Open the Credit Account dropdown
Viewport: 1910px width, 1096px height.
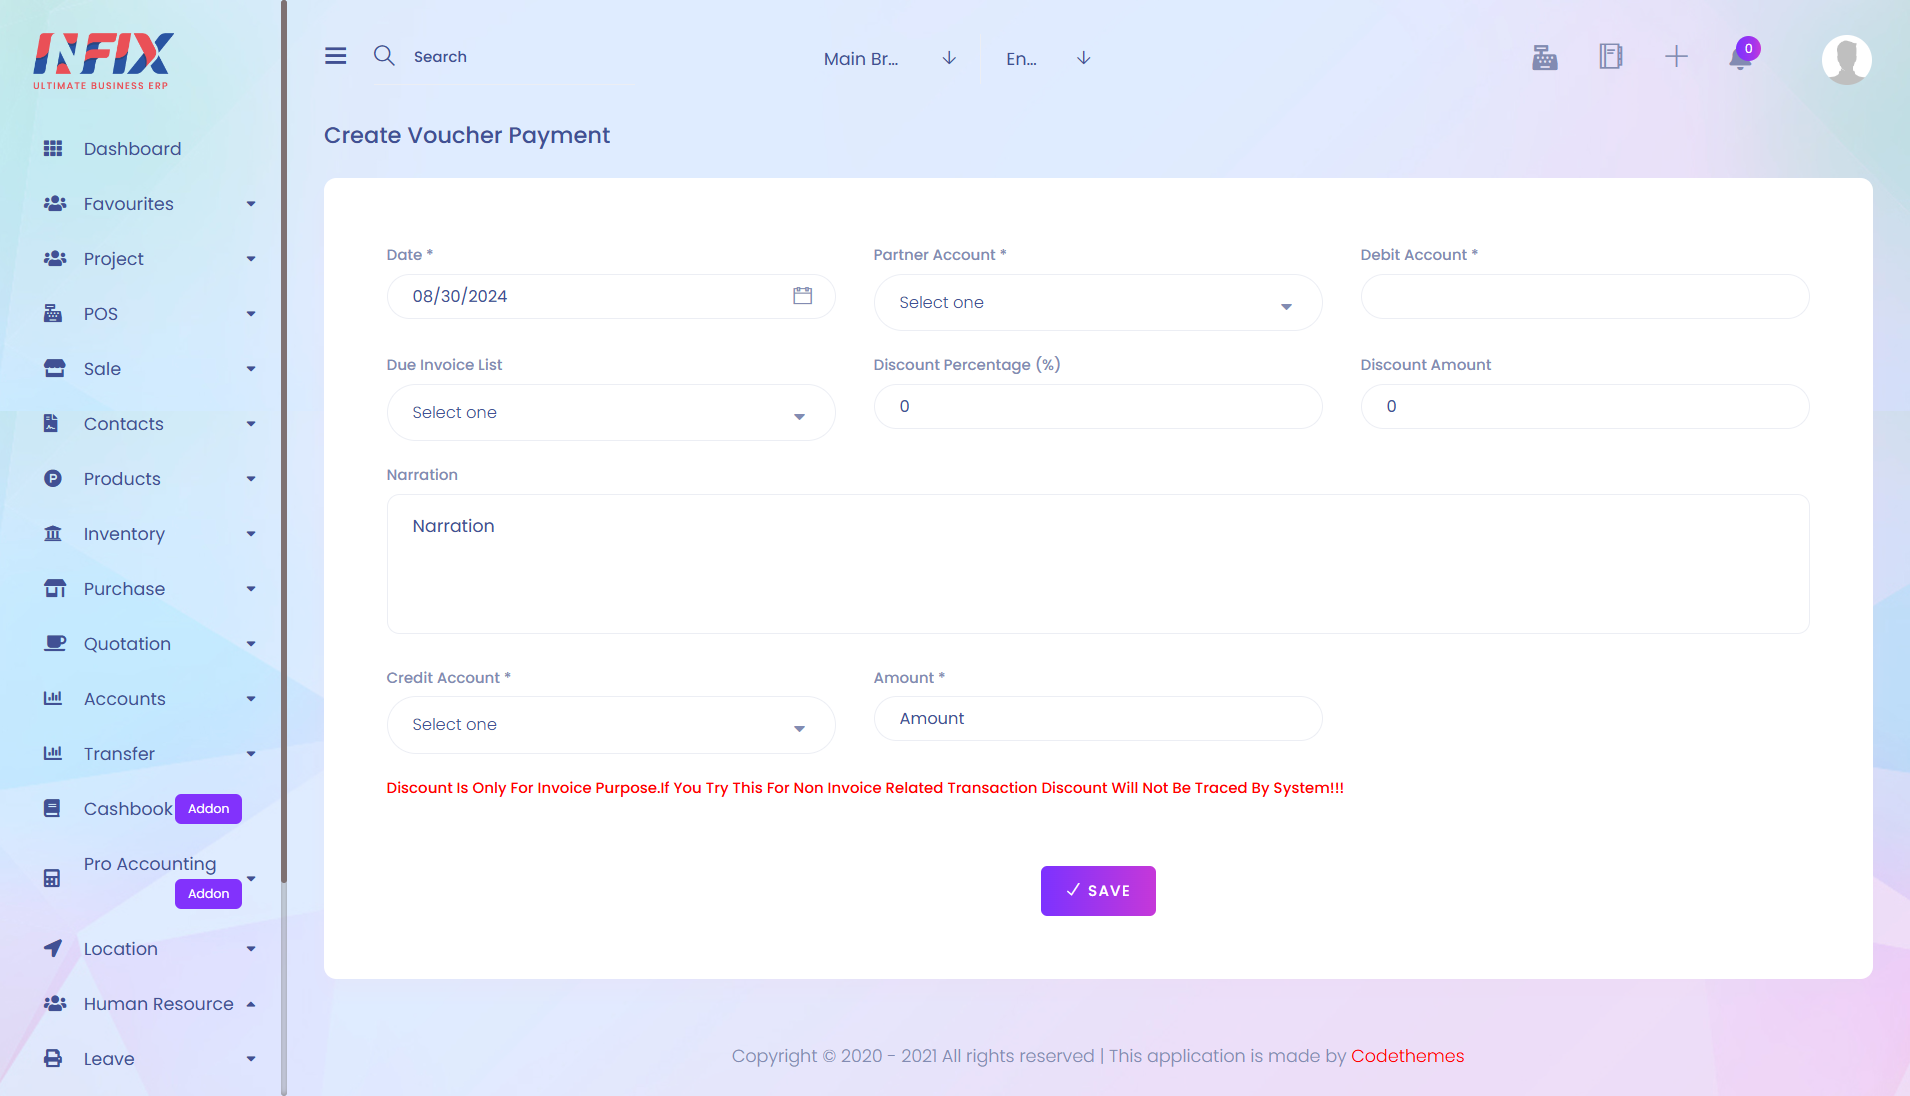click(x=610, y=725)
